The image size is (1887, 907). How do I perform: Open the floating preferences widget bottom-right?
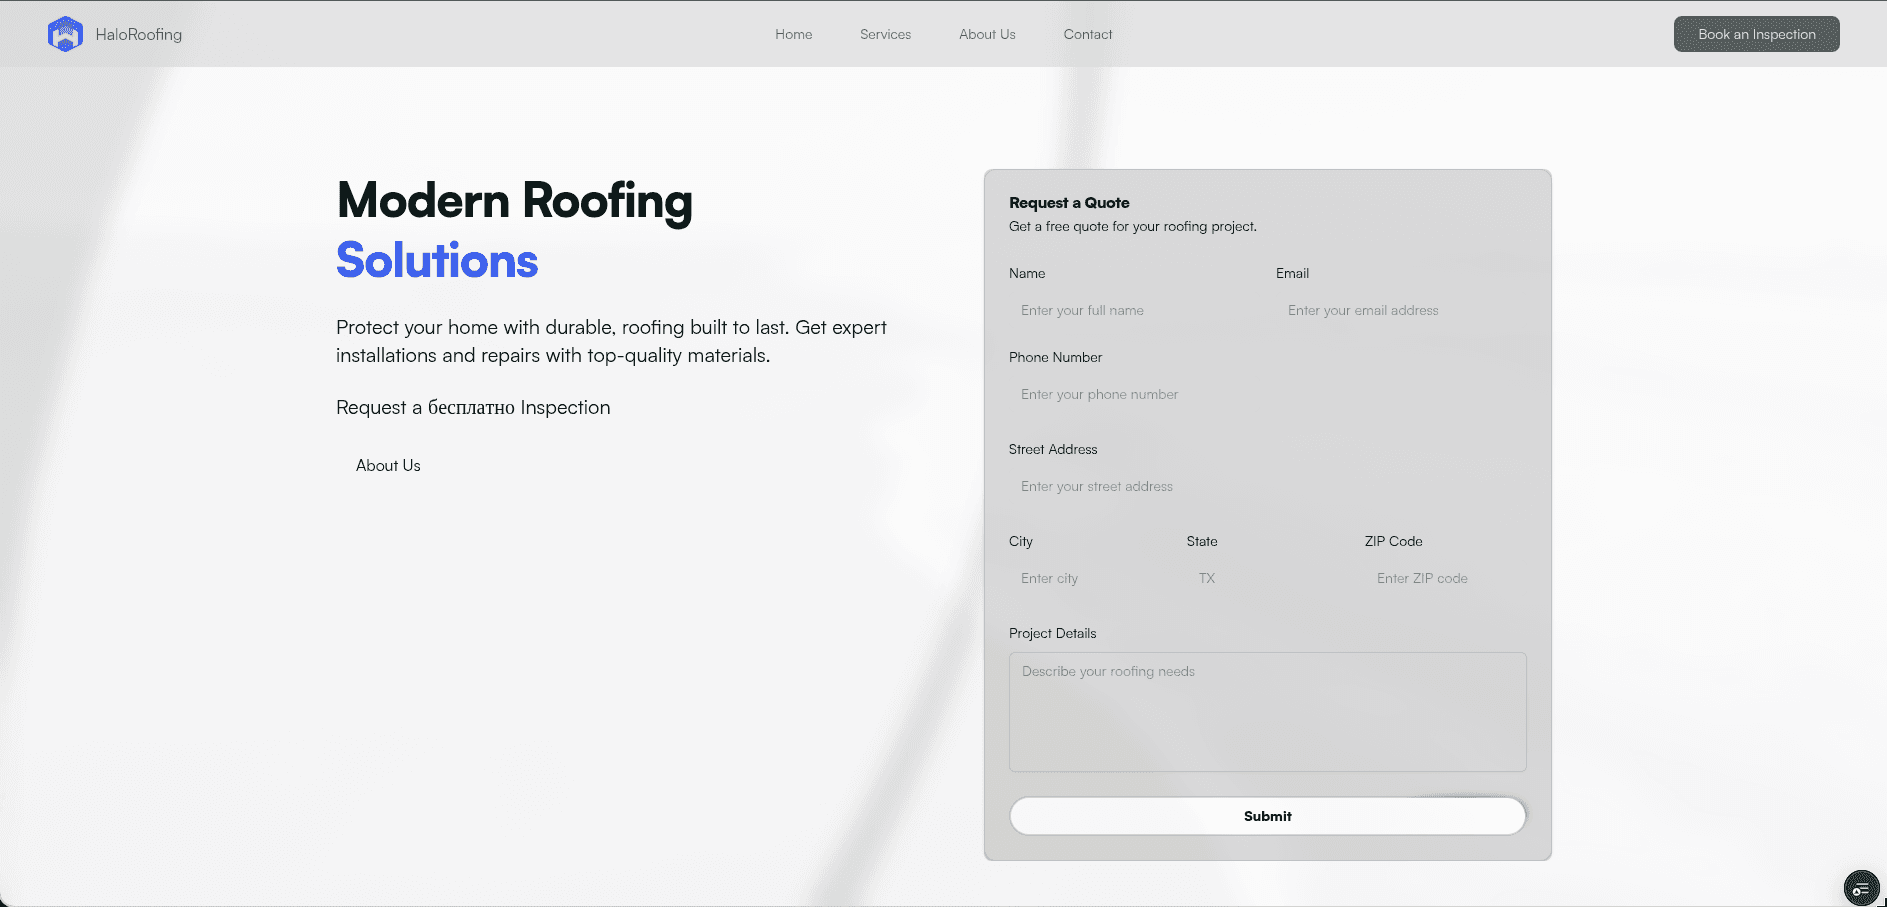(x=1861, y=887)
